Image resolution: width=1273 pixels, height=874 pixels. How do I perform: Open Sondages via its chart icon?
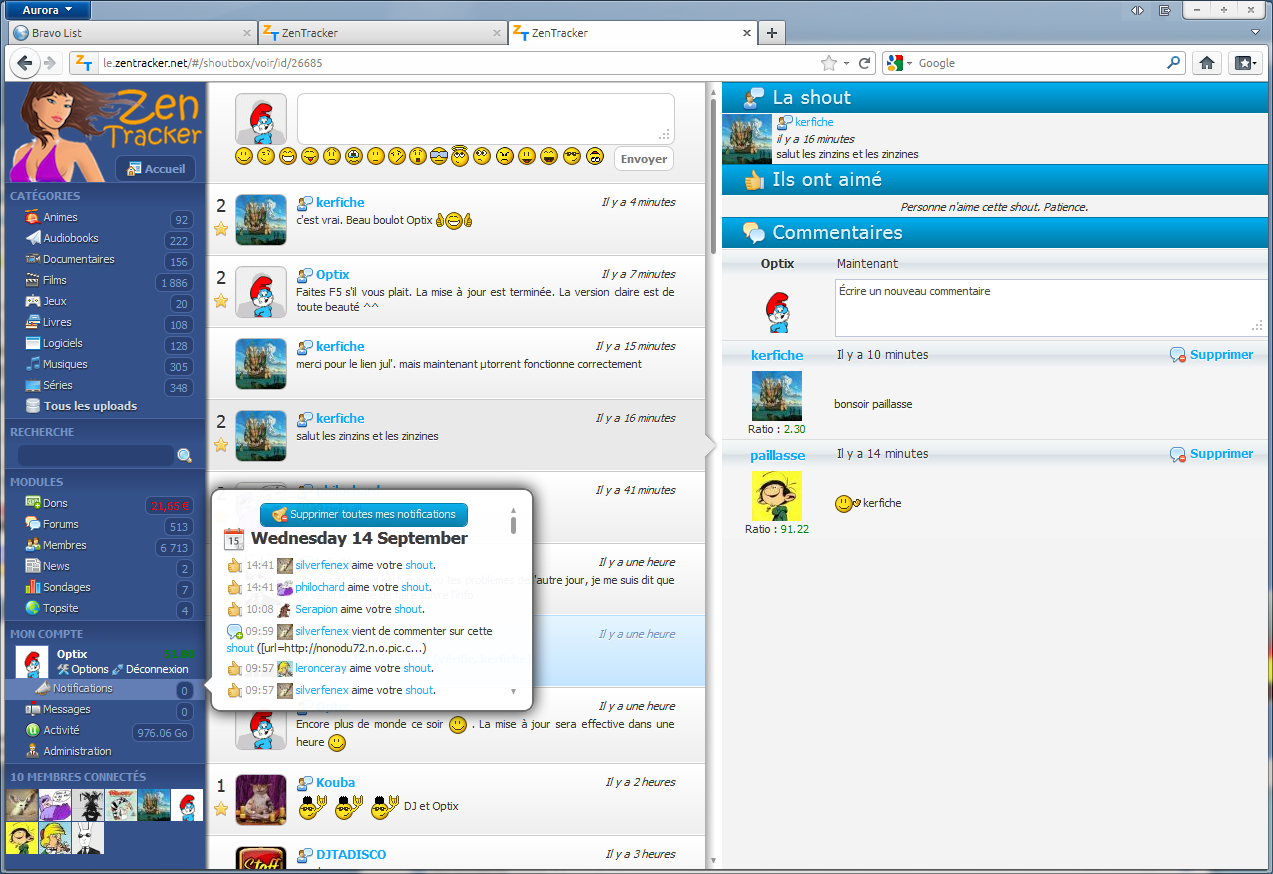pos(32,587)
